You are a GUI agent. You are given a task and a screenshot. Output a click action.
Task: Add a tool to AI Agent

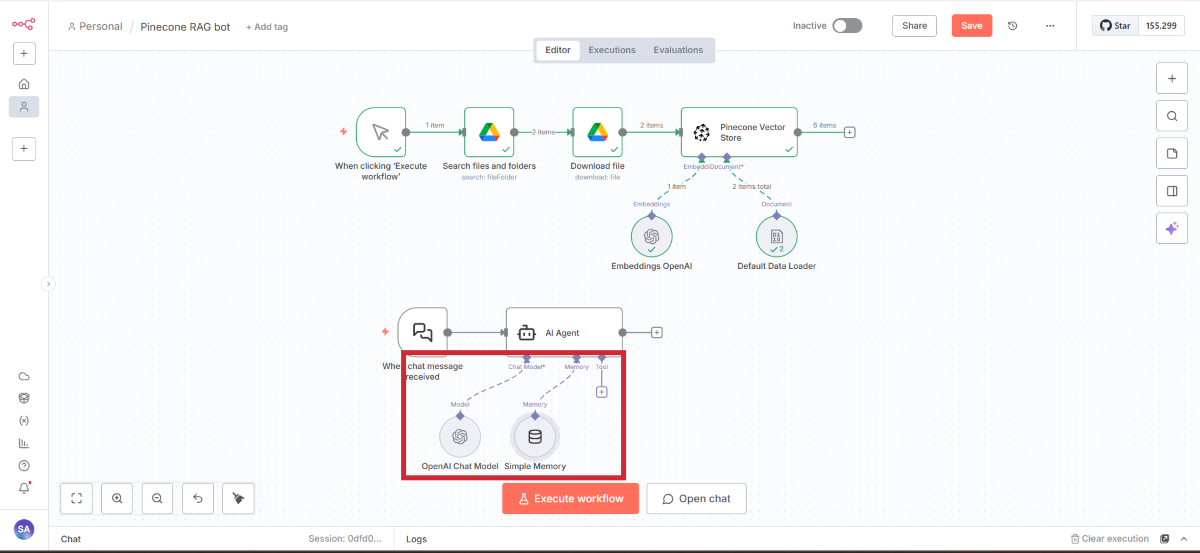click(x=601, y=392)
